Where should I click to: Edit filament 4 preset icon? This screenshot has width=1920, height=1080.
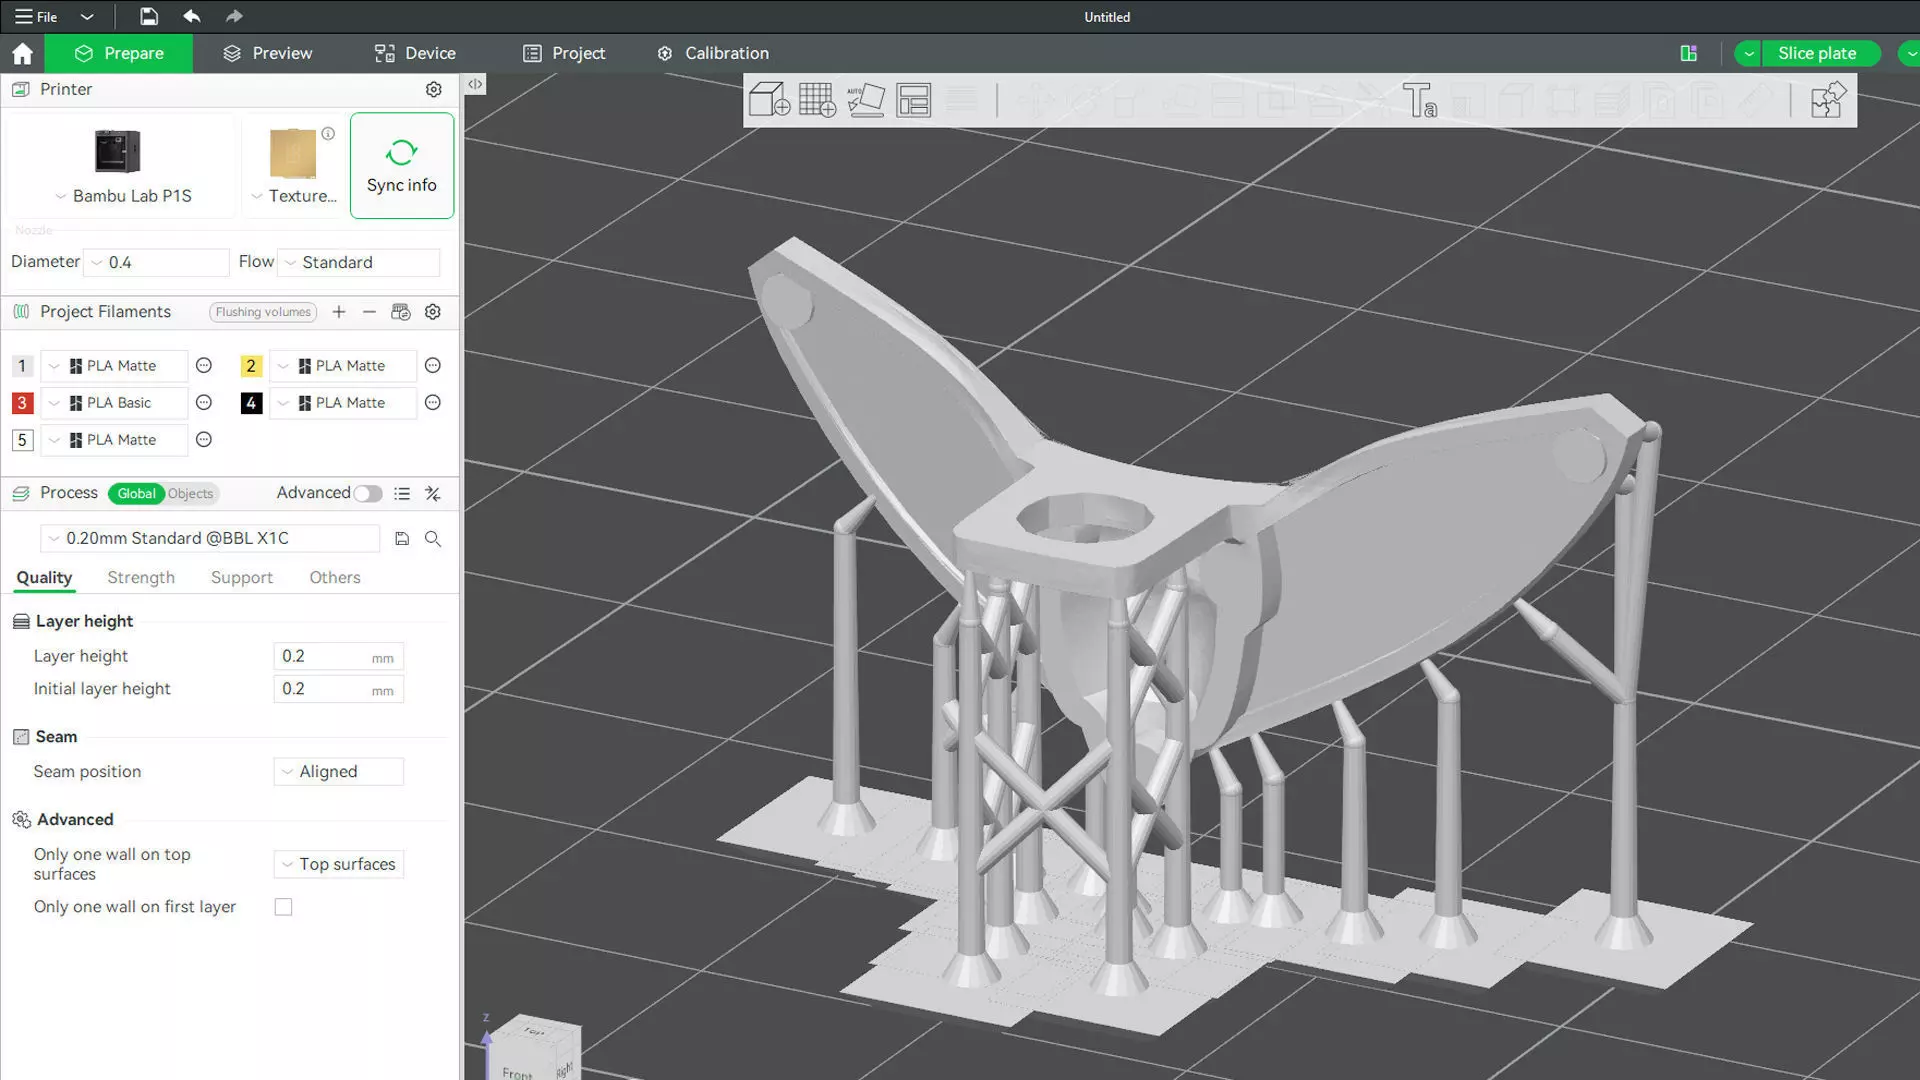click(x=433, y=403)
